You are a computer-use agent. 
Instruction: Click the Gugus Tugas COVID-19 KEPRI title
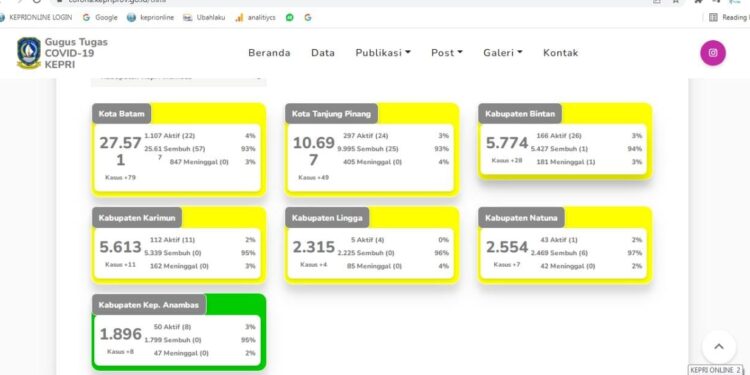coord(76,53)
